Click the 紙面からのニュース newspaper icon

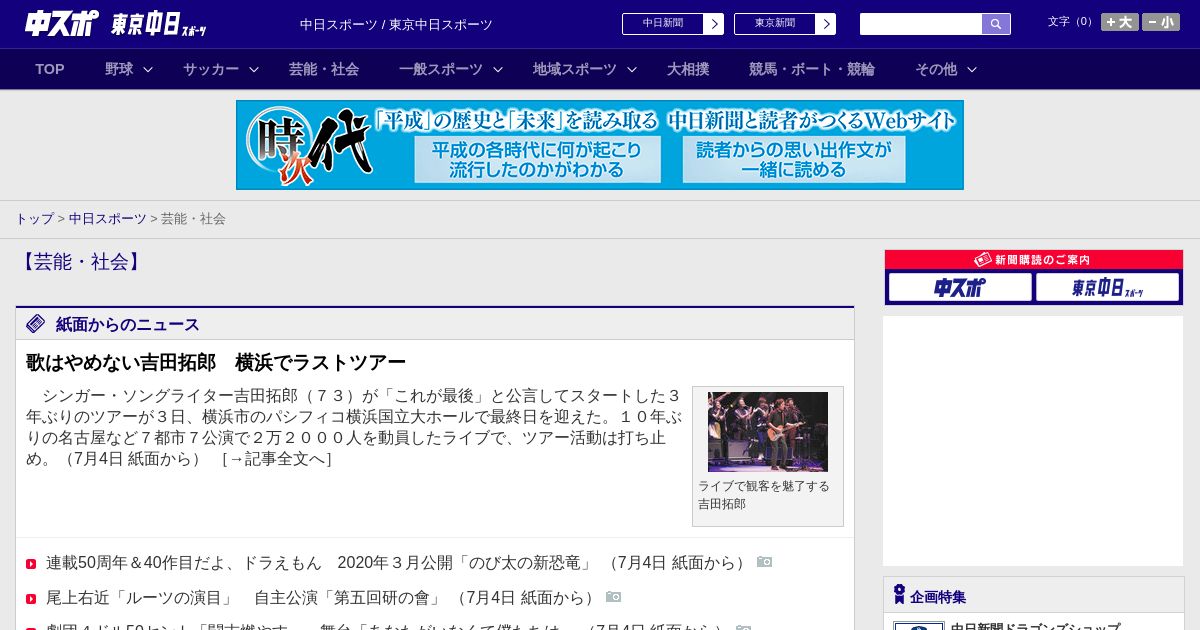[x=36, y=324]
